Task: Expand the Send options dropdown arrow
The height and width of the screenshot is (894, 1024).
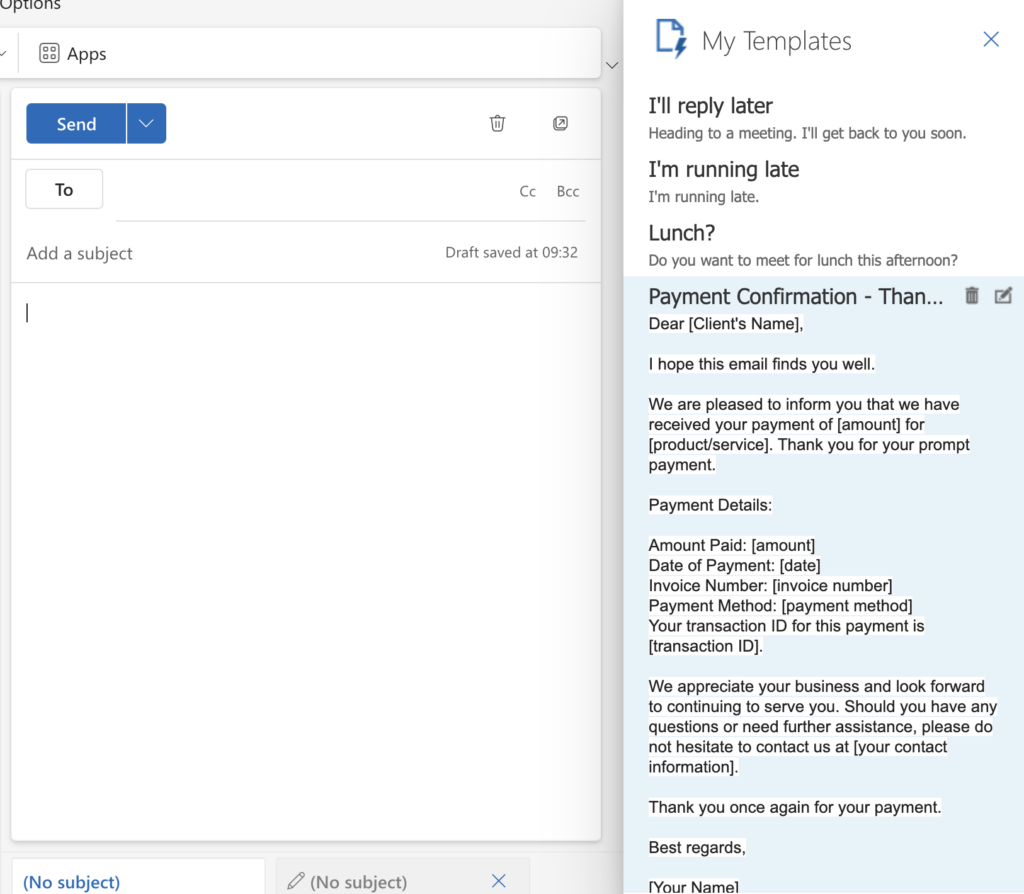Action: [146, 123]
